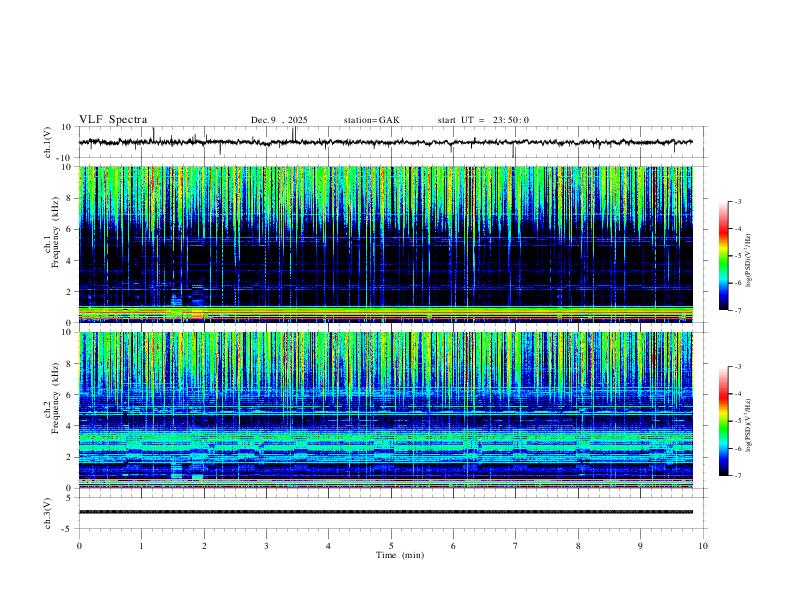Click the "2" kHz tick on the ch.2 spectrogram
The image size is (792, 612).
coord(70,457)
